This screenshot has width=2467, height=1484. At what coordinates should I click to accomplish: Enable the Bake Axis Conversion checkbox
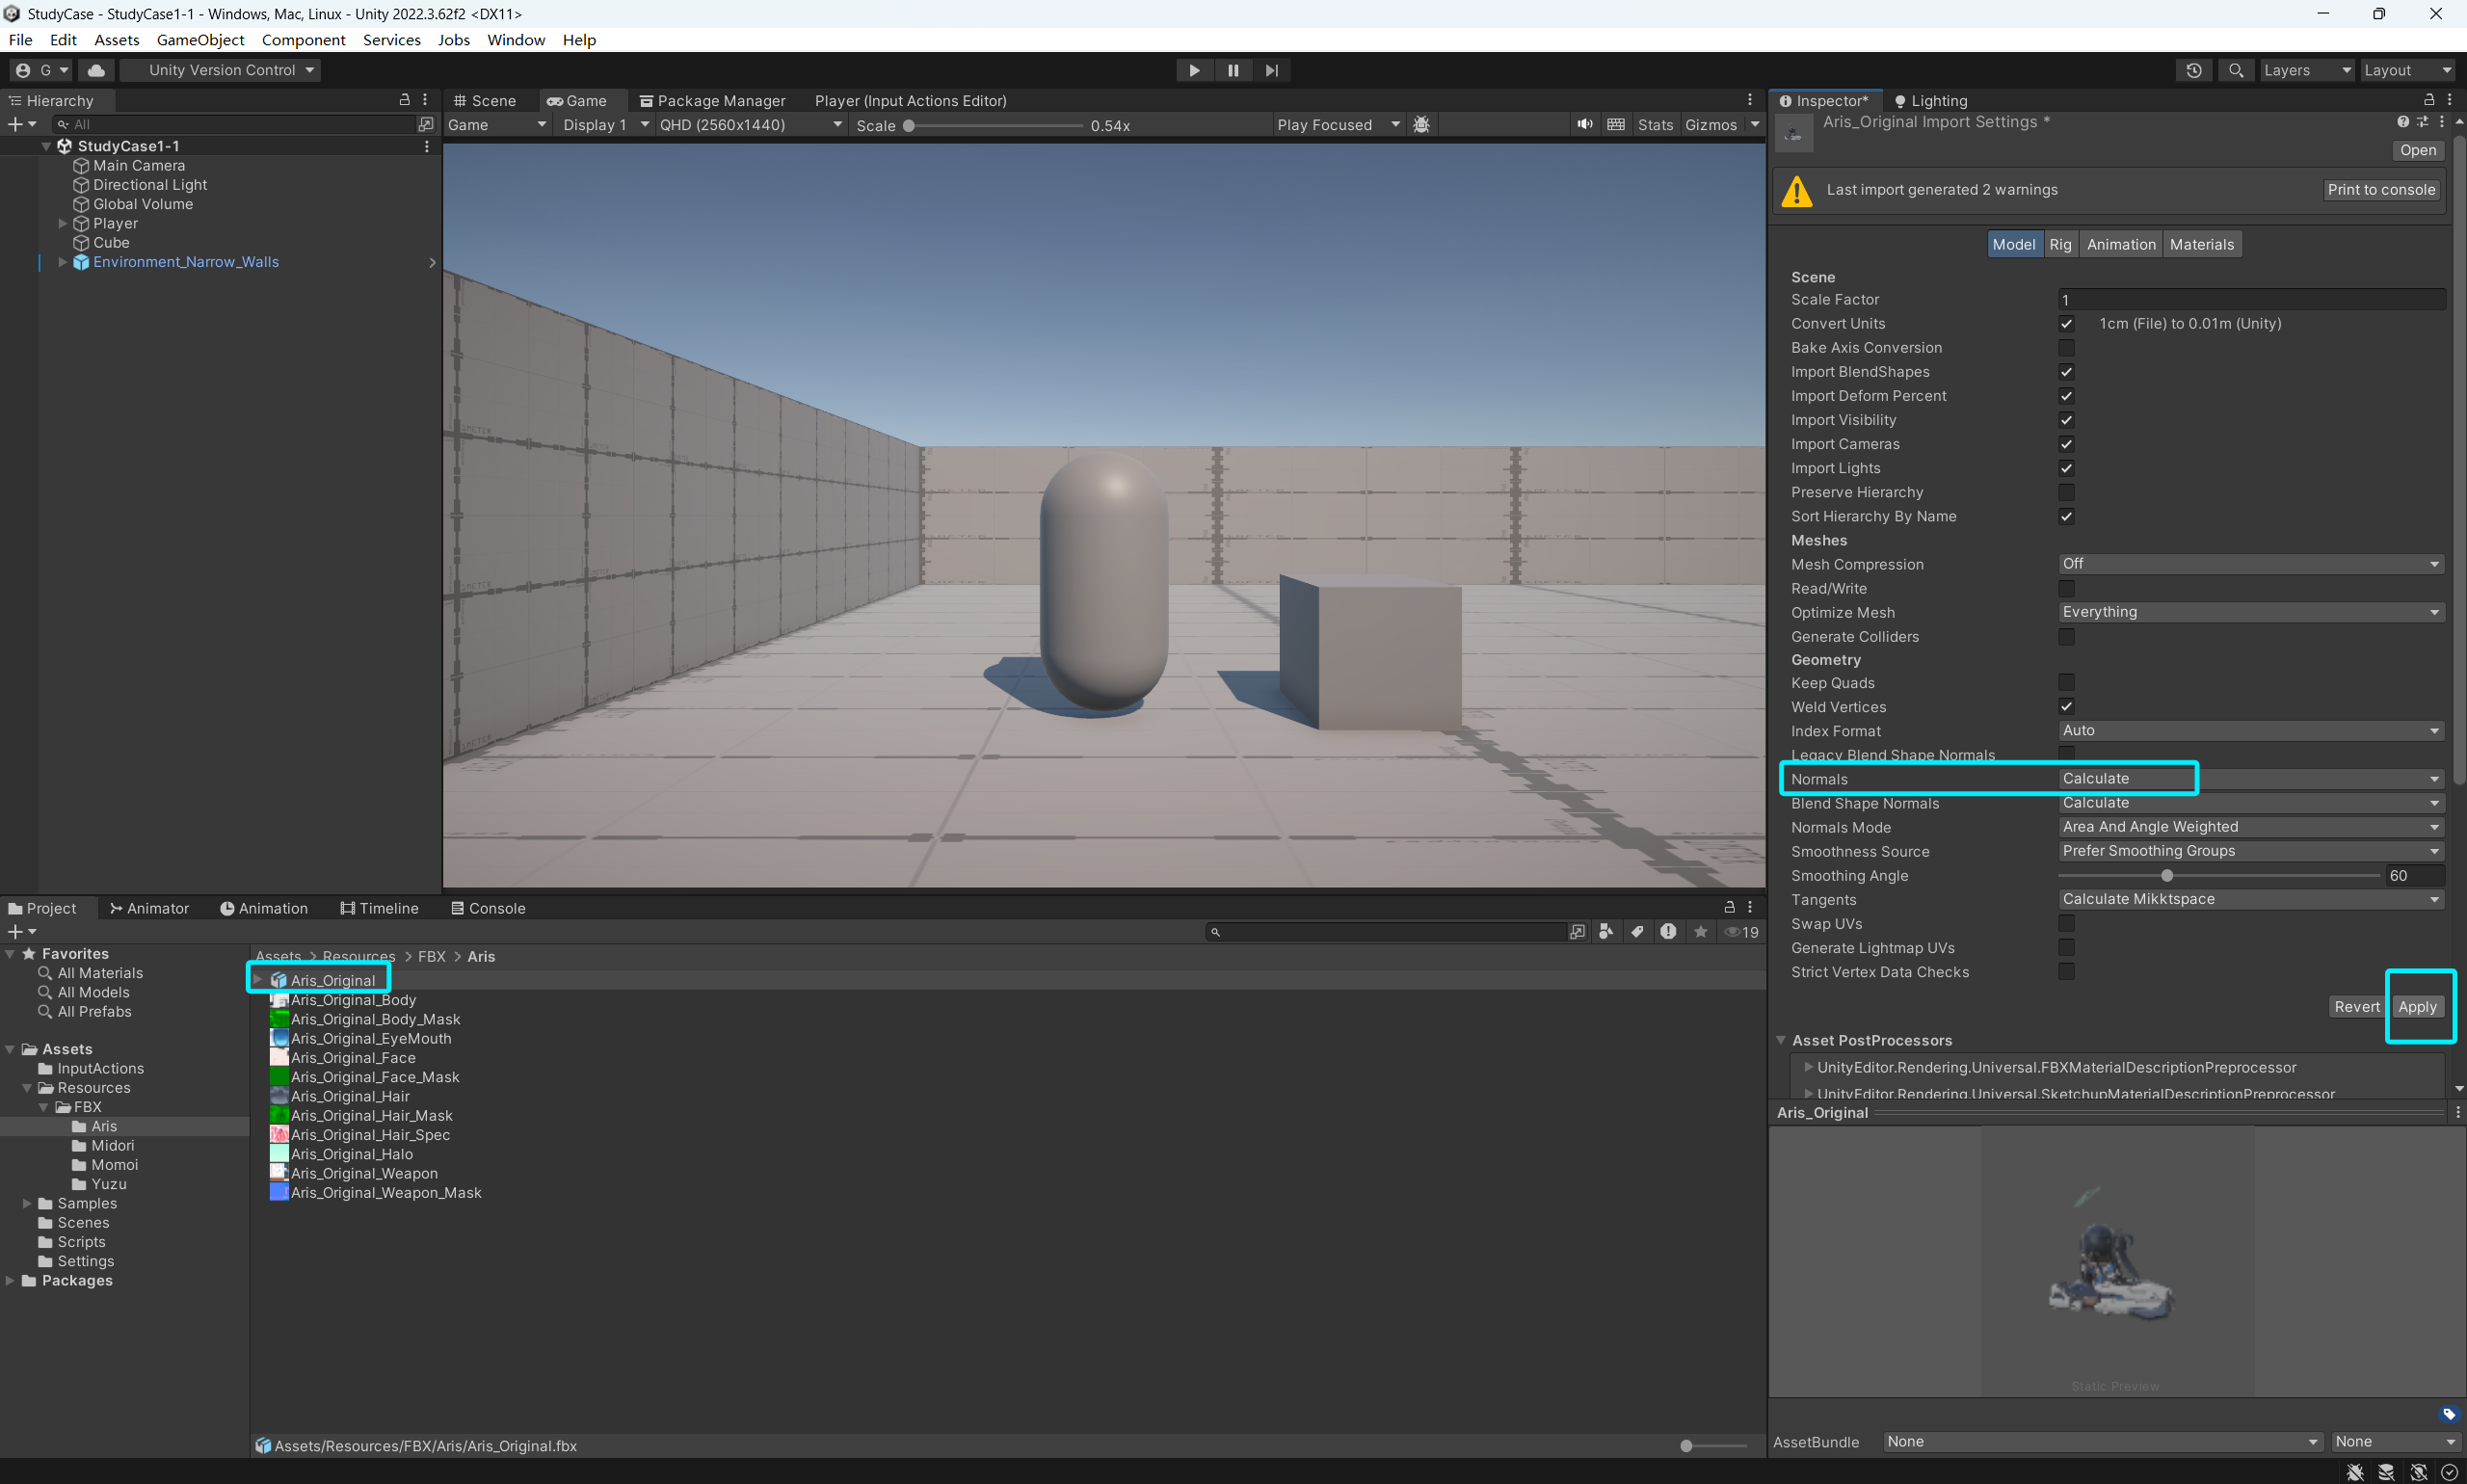[x=2066, y=348]
